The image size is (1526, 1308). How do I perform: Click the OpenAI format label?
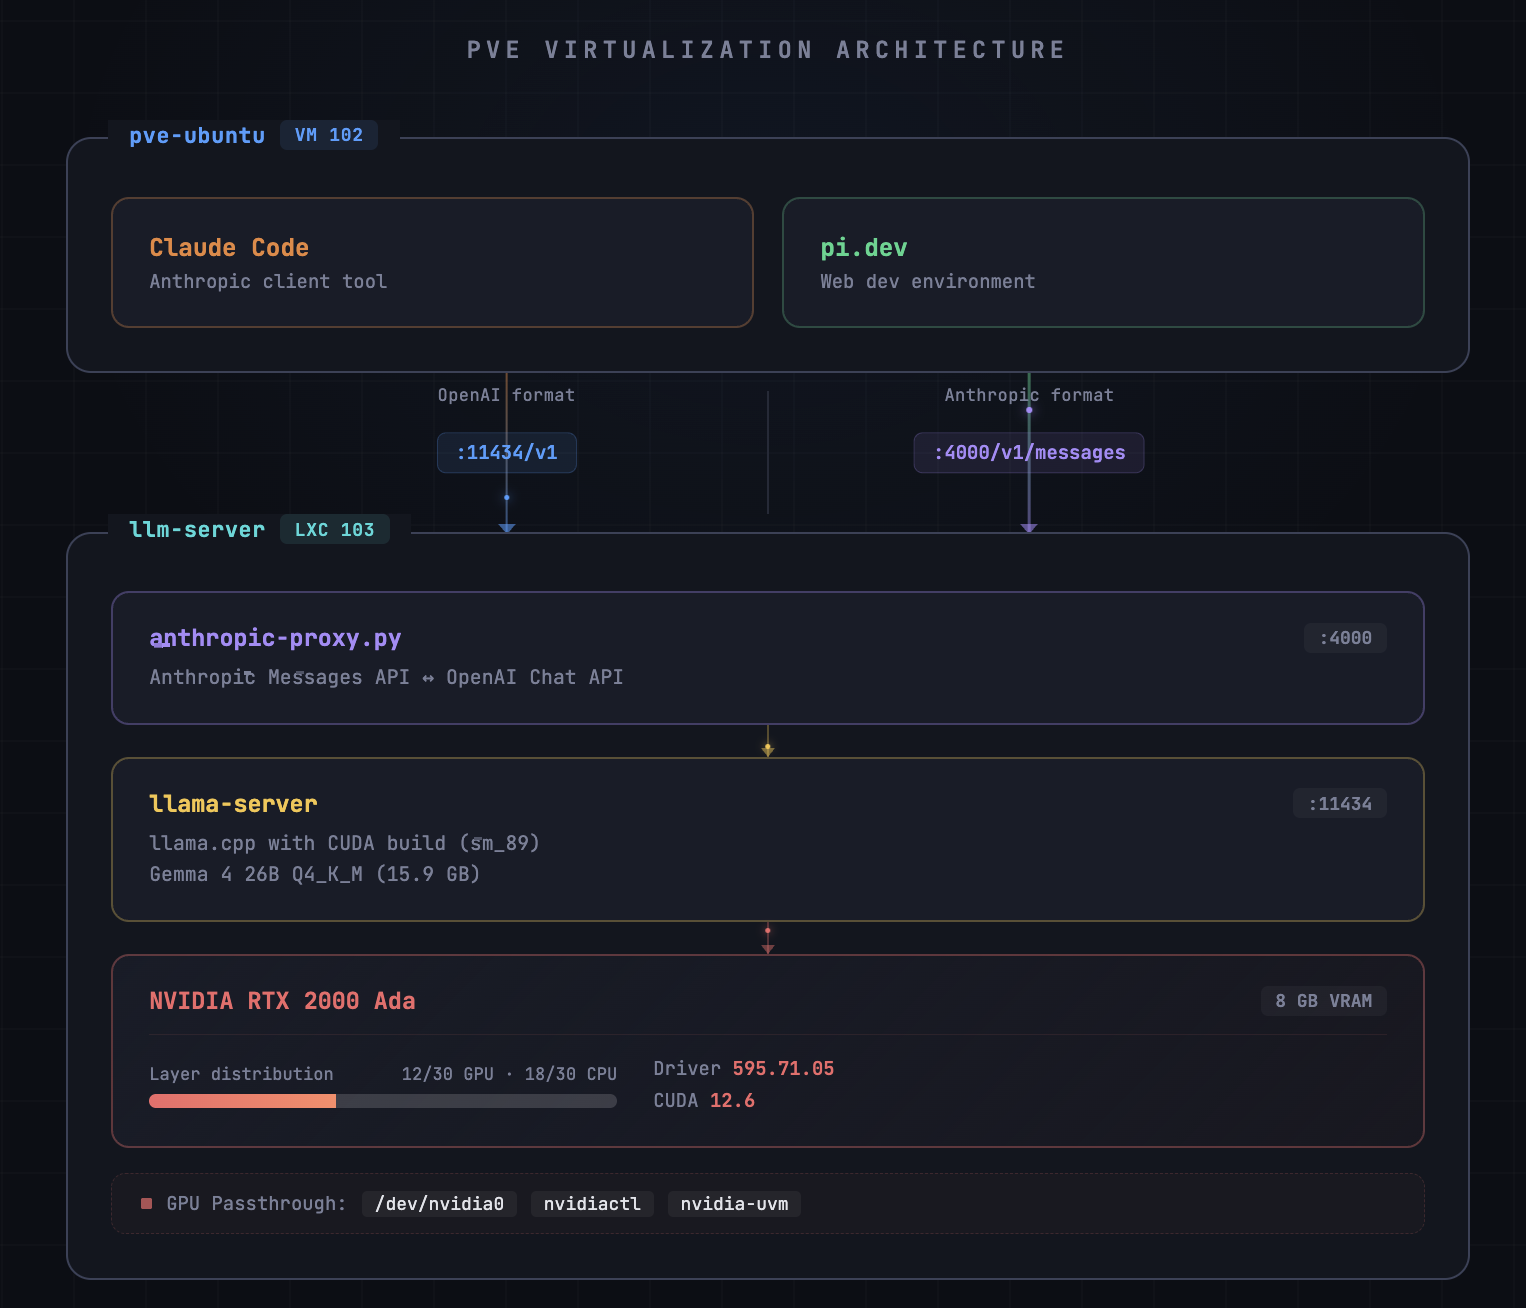[x=506, y=395]
